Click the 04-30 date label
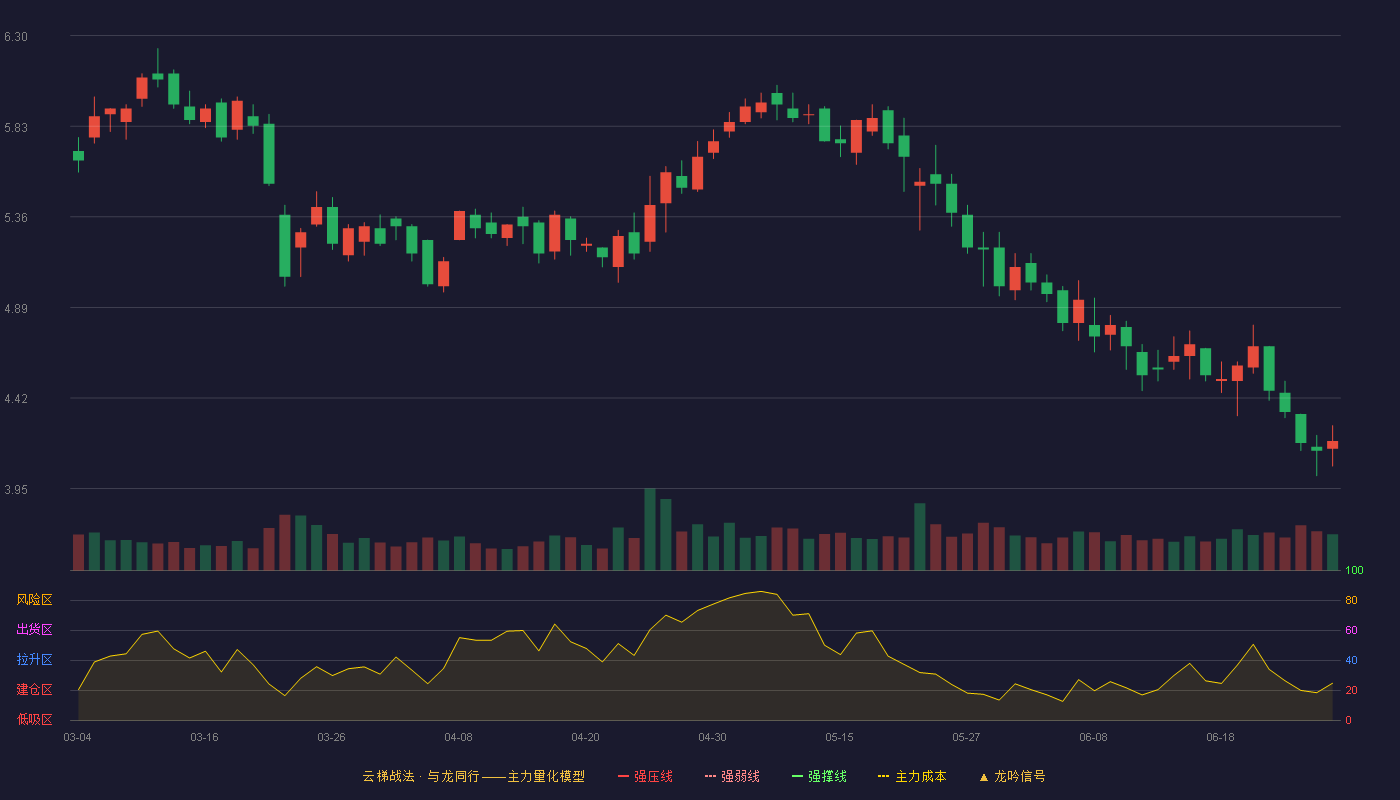This screenshot has width=1400, height=800. pyautogui.click(x=713, y=737)
